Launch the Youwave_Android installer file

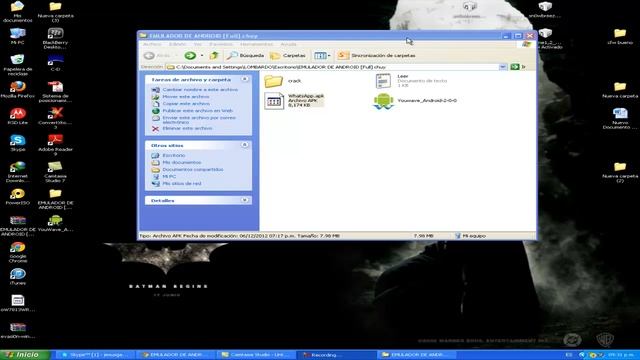(x=415, y=101)
